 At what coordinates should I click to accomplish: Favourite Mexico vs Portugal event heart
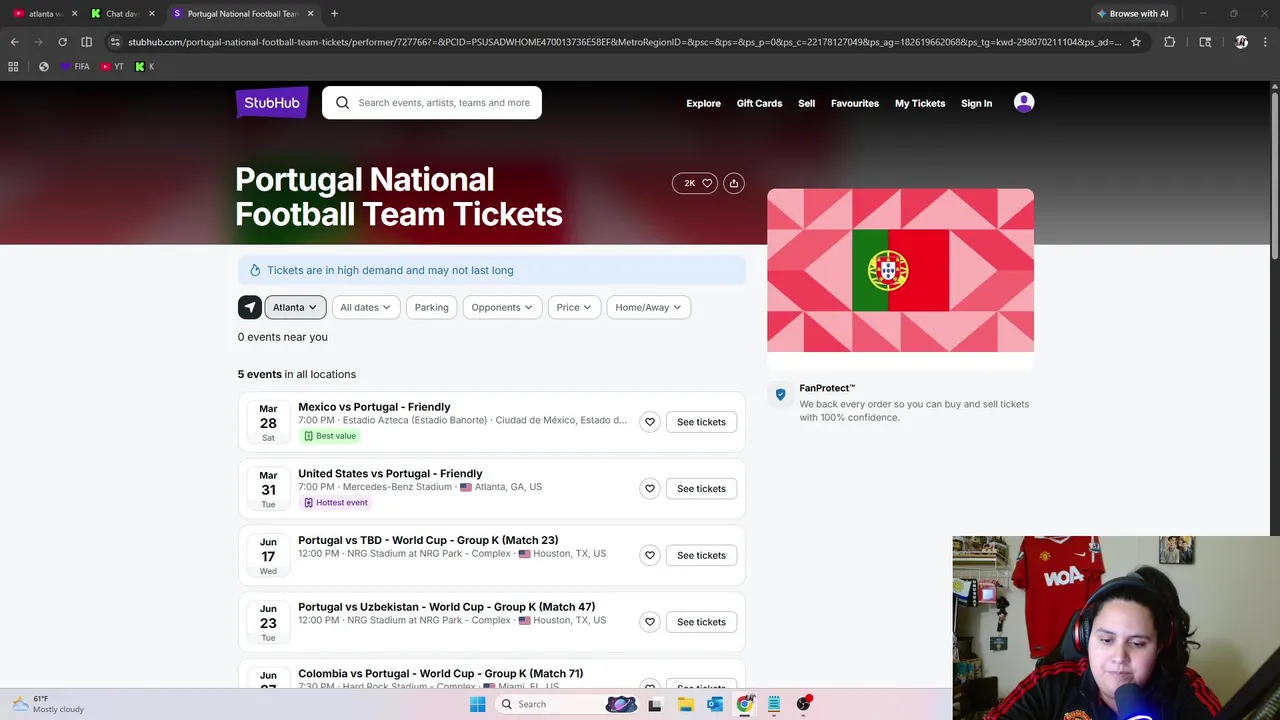pyautogui.click(x=650, y=422)
